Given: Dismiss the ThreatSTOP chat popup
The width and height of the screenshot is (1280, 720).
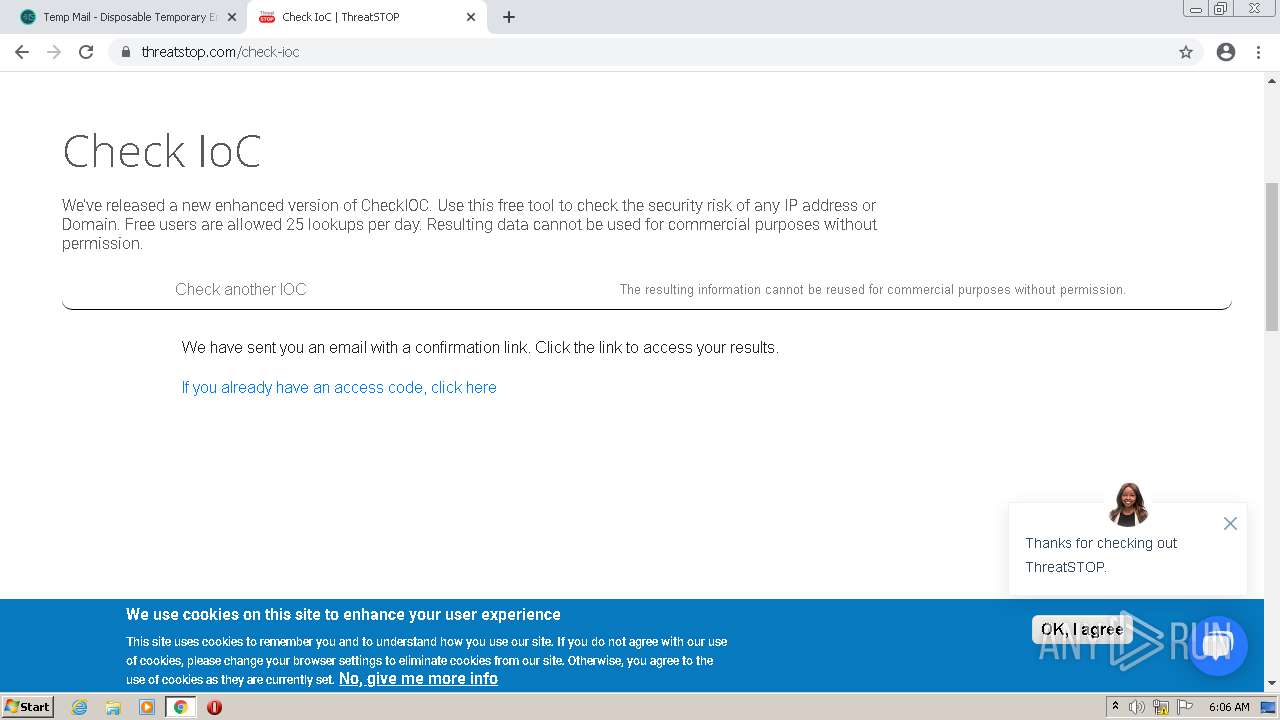Looking at the screenshot, I should [x=1230, y=523].
